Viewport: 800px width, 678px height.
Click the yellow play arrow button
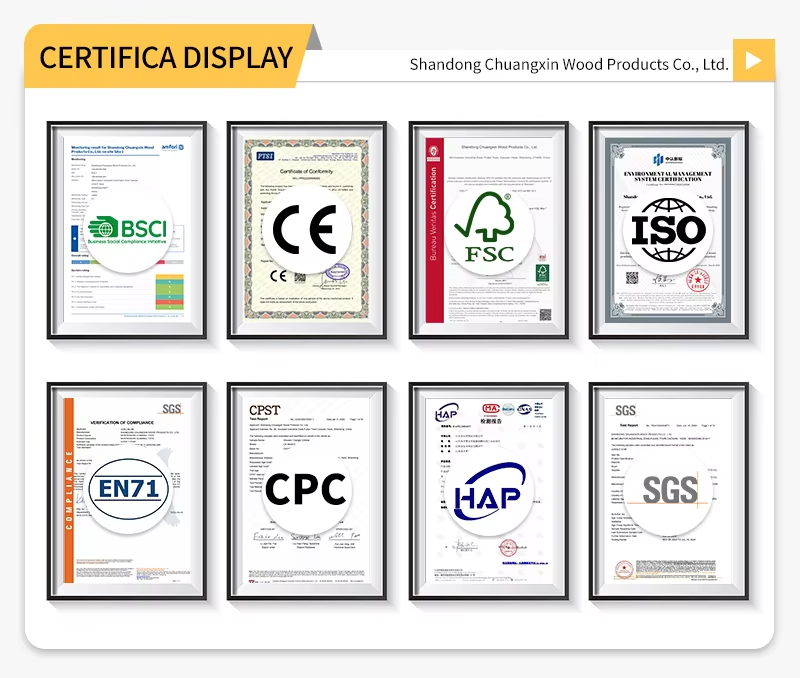click(x=754, y=60)
